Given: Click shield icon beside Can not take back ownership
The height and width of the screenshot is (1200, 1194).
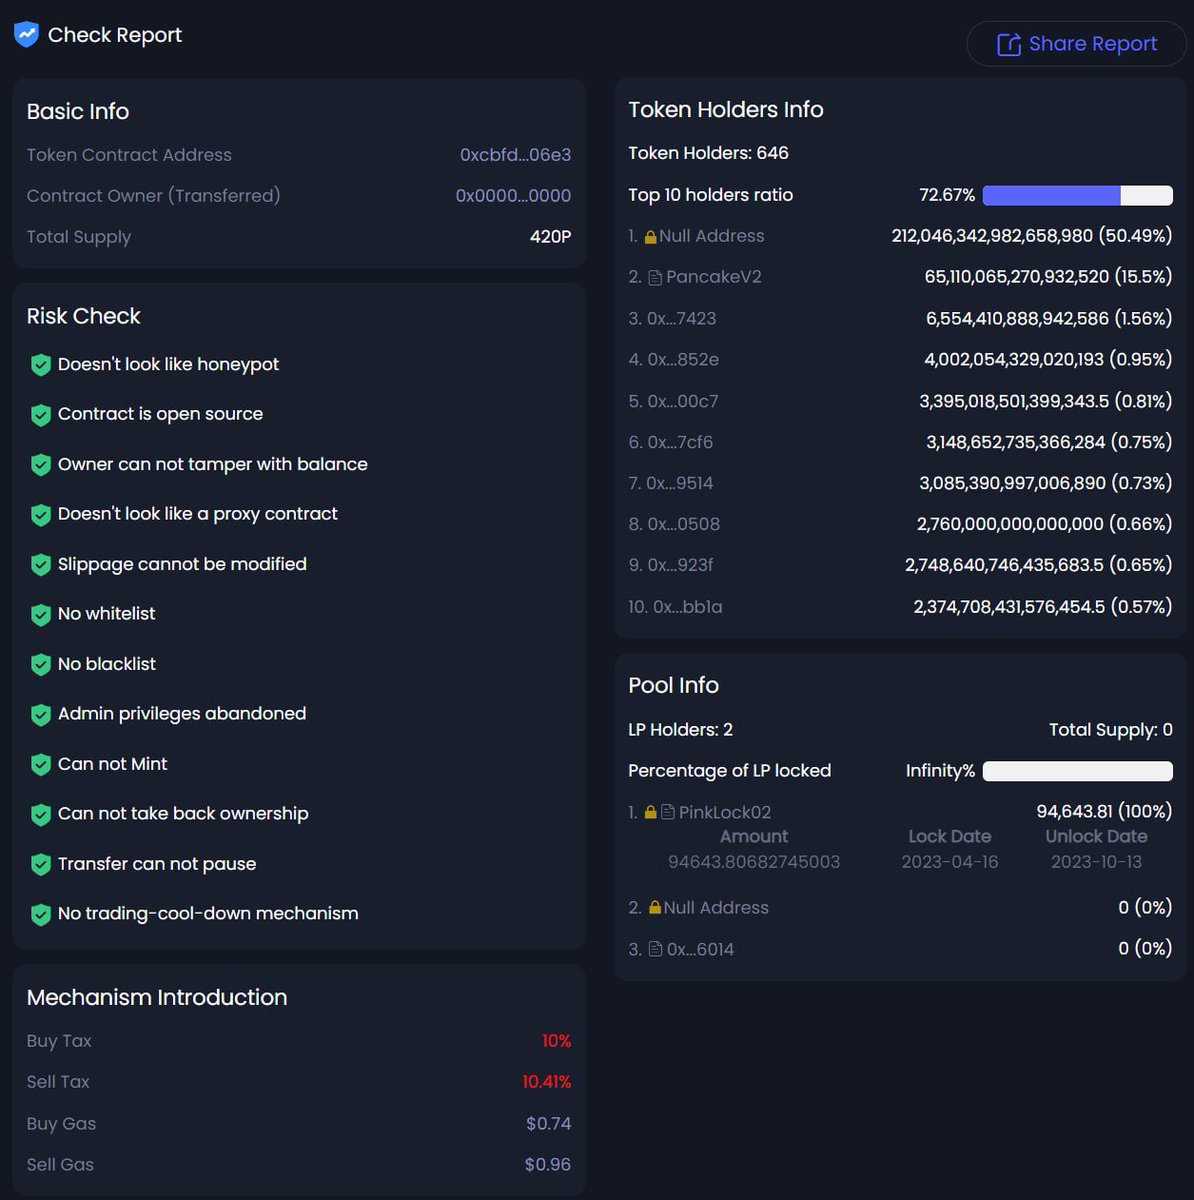Looking at the screenshot, I should tap(41, 815).
